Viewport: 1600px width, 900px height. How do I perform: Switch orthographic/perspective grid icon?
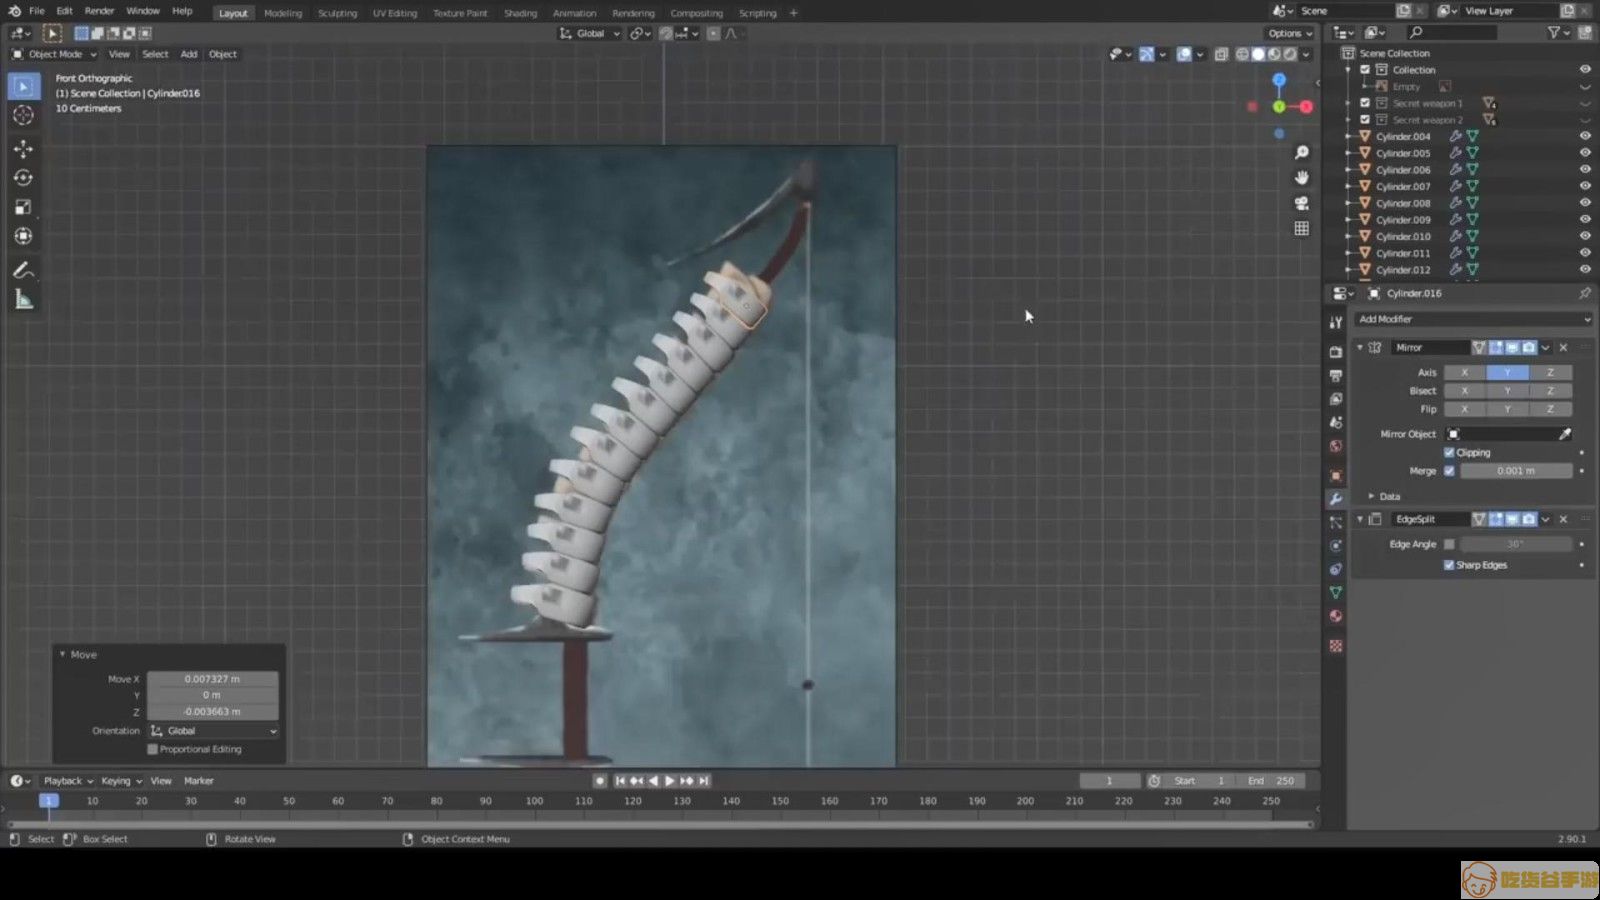coord(1301,228)
